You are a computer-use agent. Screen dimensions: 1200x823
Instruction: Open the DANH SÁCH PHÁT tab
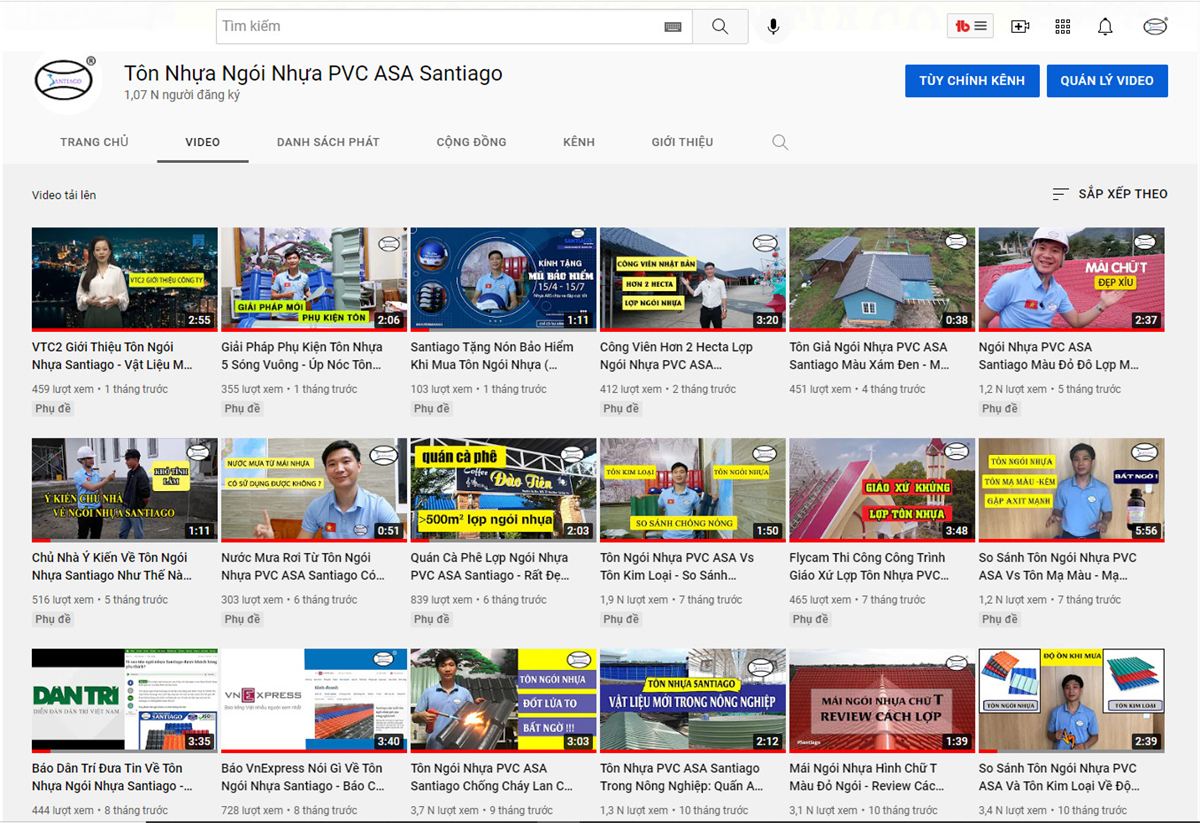pos(328,142)
